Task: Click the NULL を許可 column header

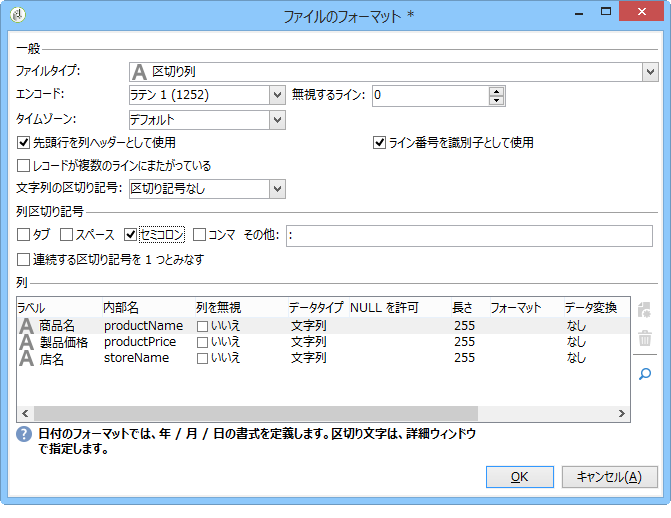Action: pos(400,307)
